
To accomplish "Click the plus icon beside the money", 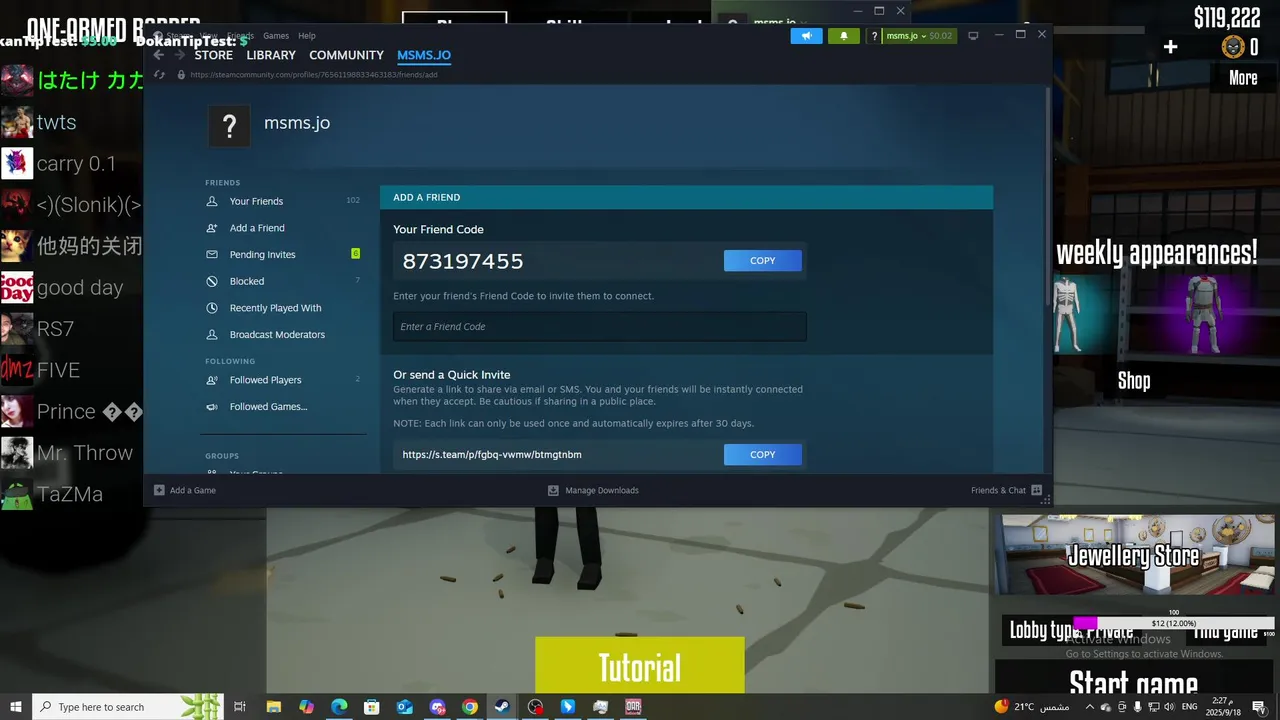I will (x=1170, y=47).
